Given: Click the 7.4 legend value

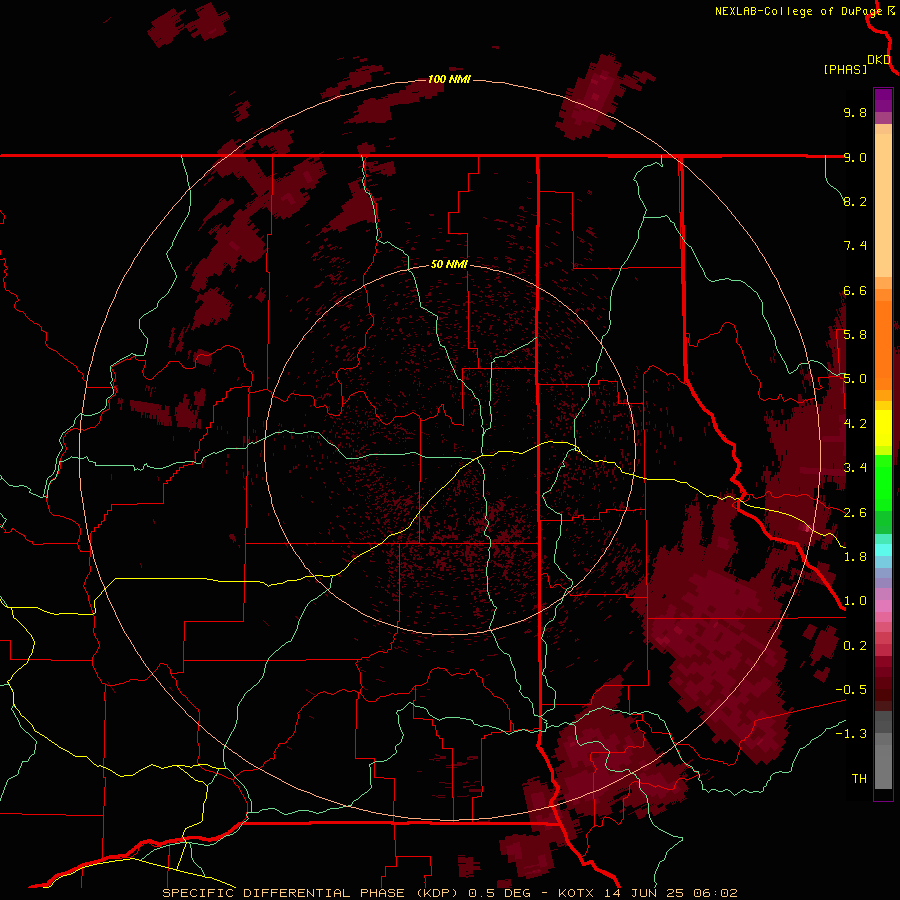Looking at the screenshot, I should click(x=855, y=246).
